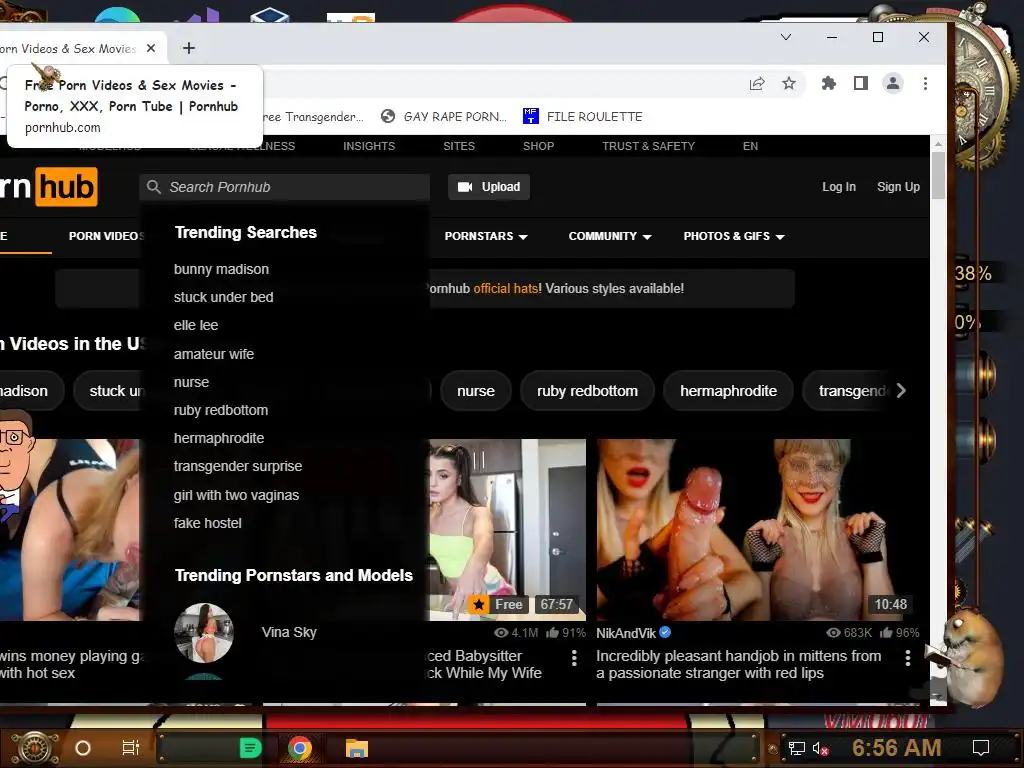
Task: Switch to Chrome on the taskbar
Action: [x=300, y=748]
